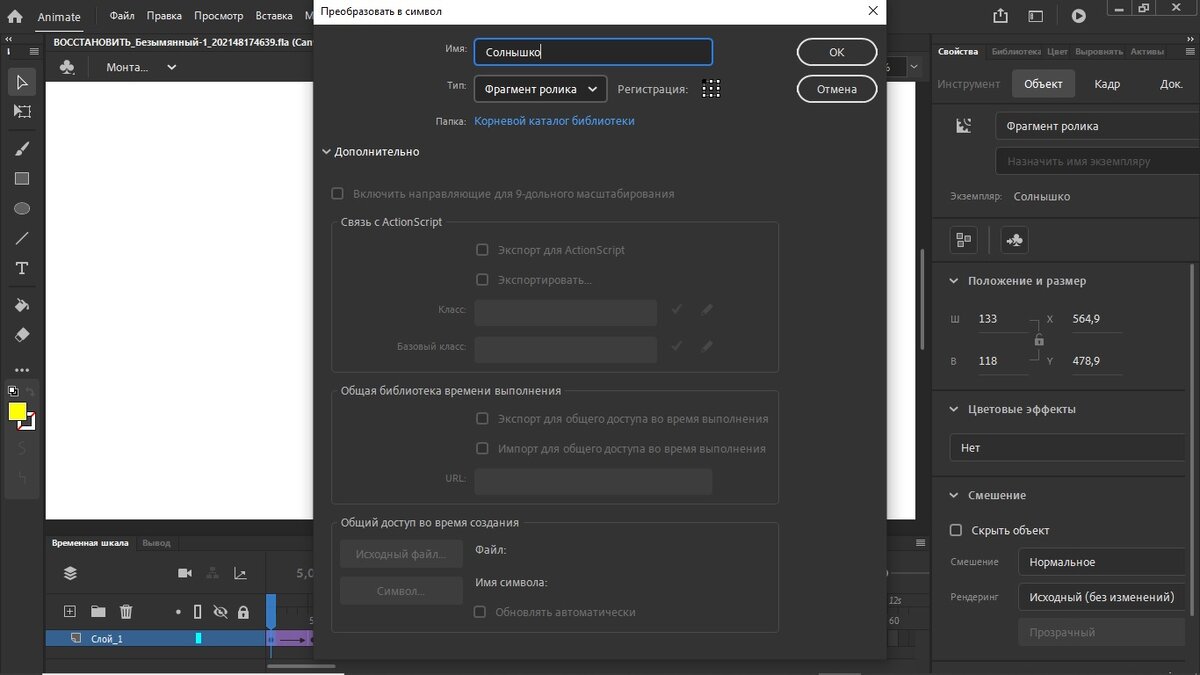Select the Selection arrow tool

tap(22, 82)
